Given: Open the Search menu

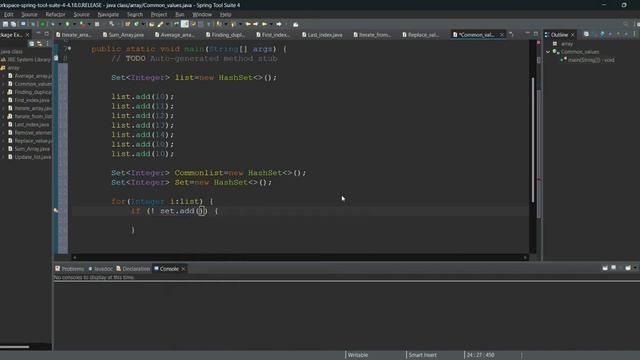Looking at the screenshot, I should click(135, 14).
